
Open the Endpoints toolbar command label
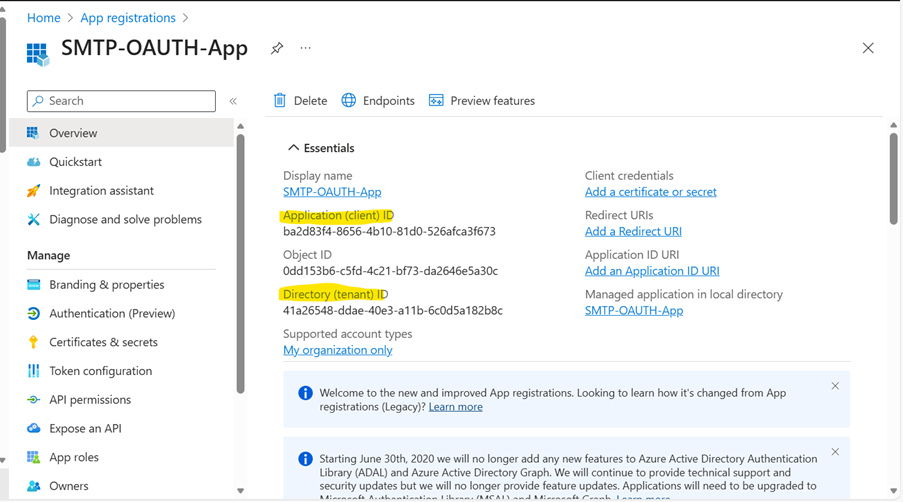(x=389, y=101)
